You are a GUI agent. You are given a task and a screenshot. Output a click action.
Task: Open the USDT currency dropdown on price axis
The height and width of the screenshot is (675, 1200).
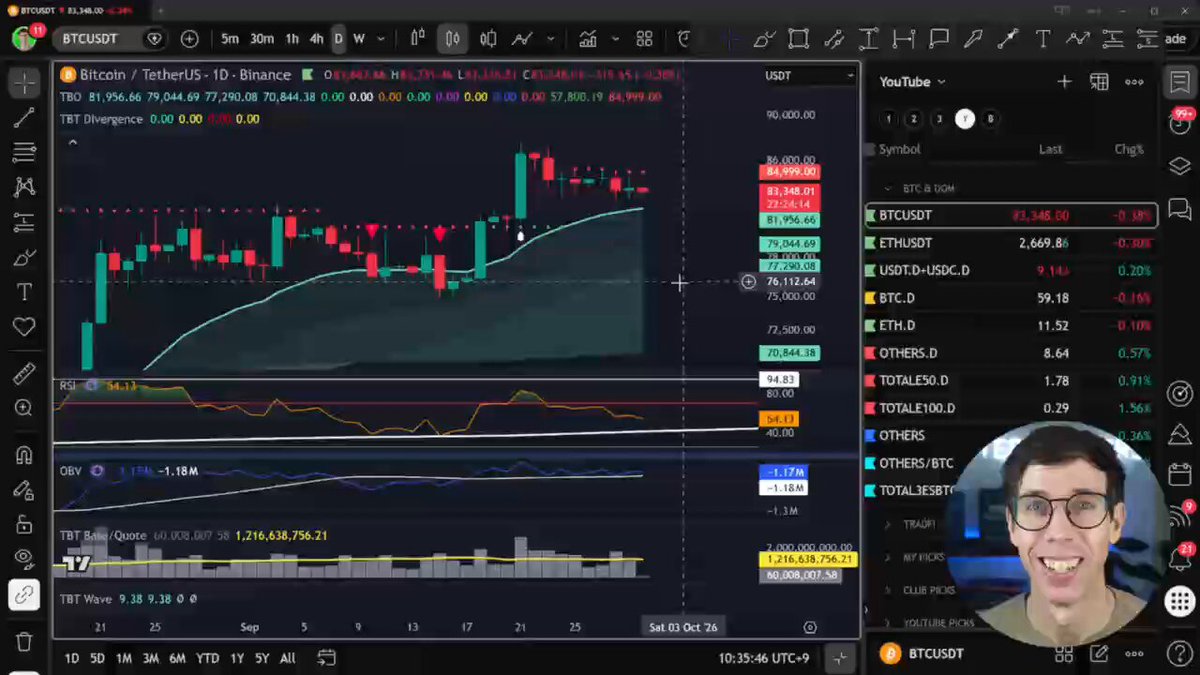pos(810,75)
